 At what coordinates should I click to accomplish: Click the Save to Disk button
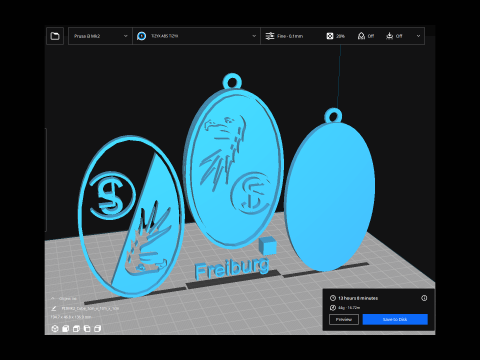coord(395,319)
